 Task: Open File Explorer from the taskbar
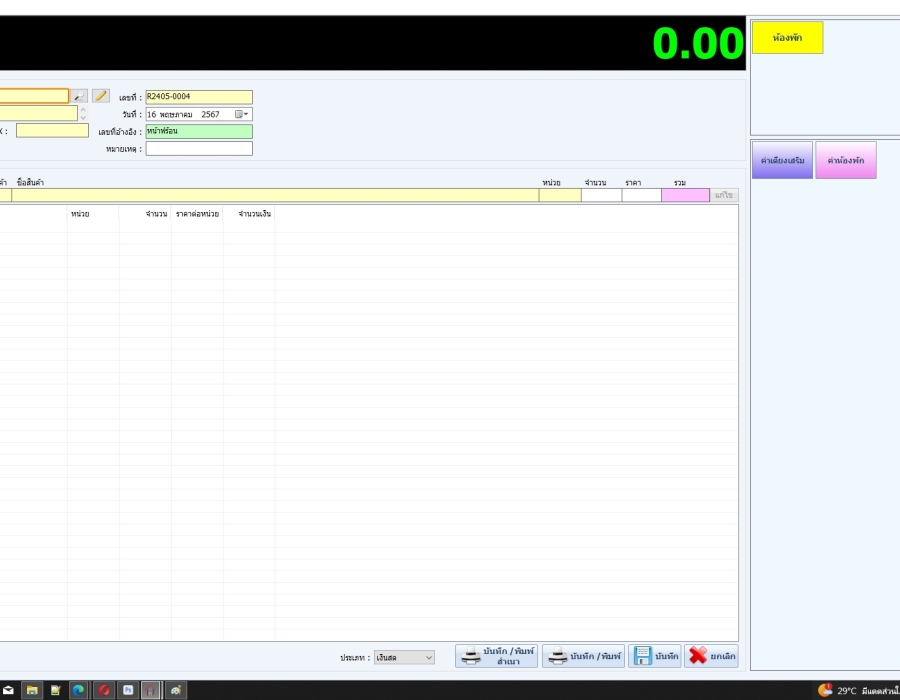coord(32,690)
